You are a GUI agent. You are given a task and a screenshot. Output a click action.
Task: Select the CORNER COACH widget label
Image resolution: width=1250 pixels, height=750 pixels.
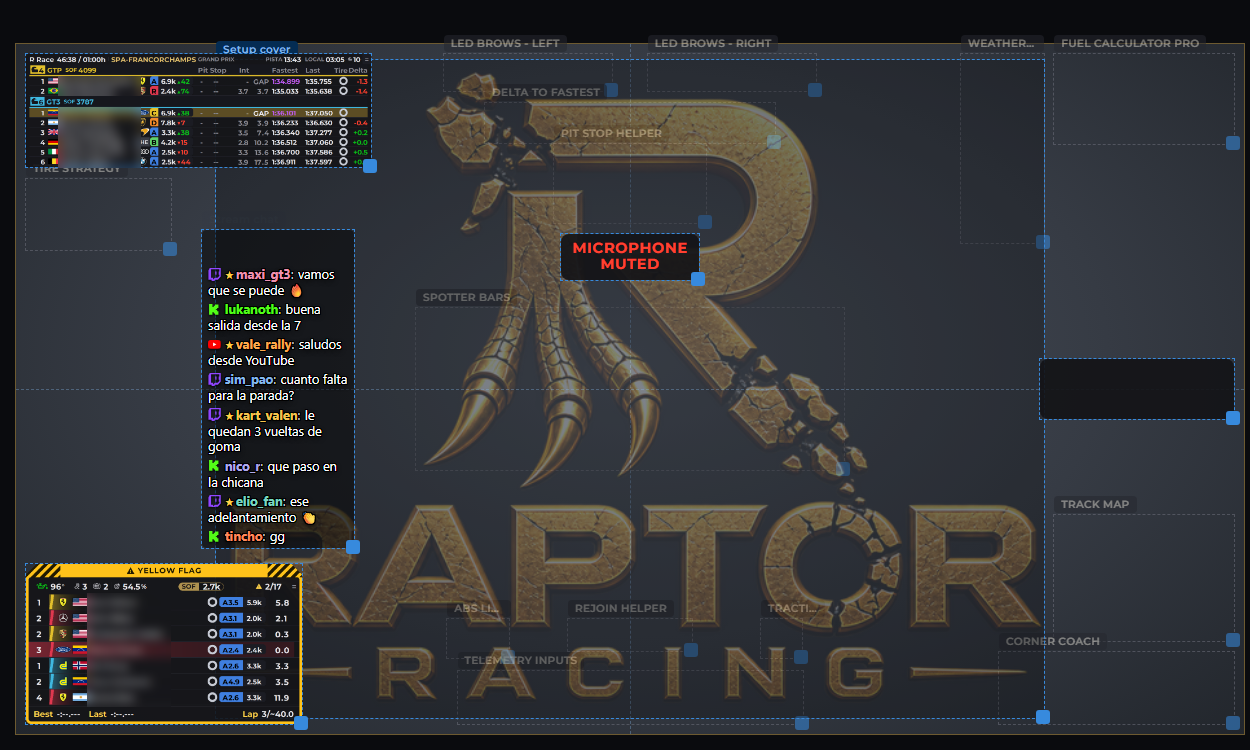coord(1053,641)
